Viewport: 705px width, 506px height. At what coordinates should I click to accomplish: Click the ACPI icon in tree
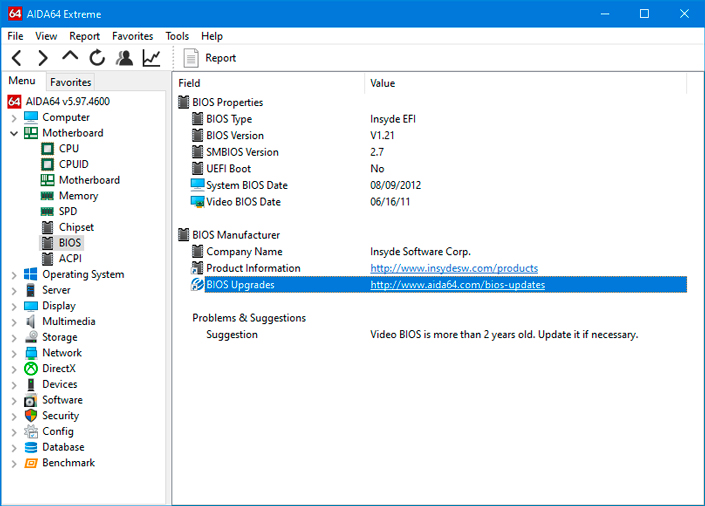[47, 259]
